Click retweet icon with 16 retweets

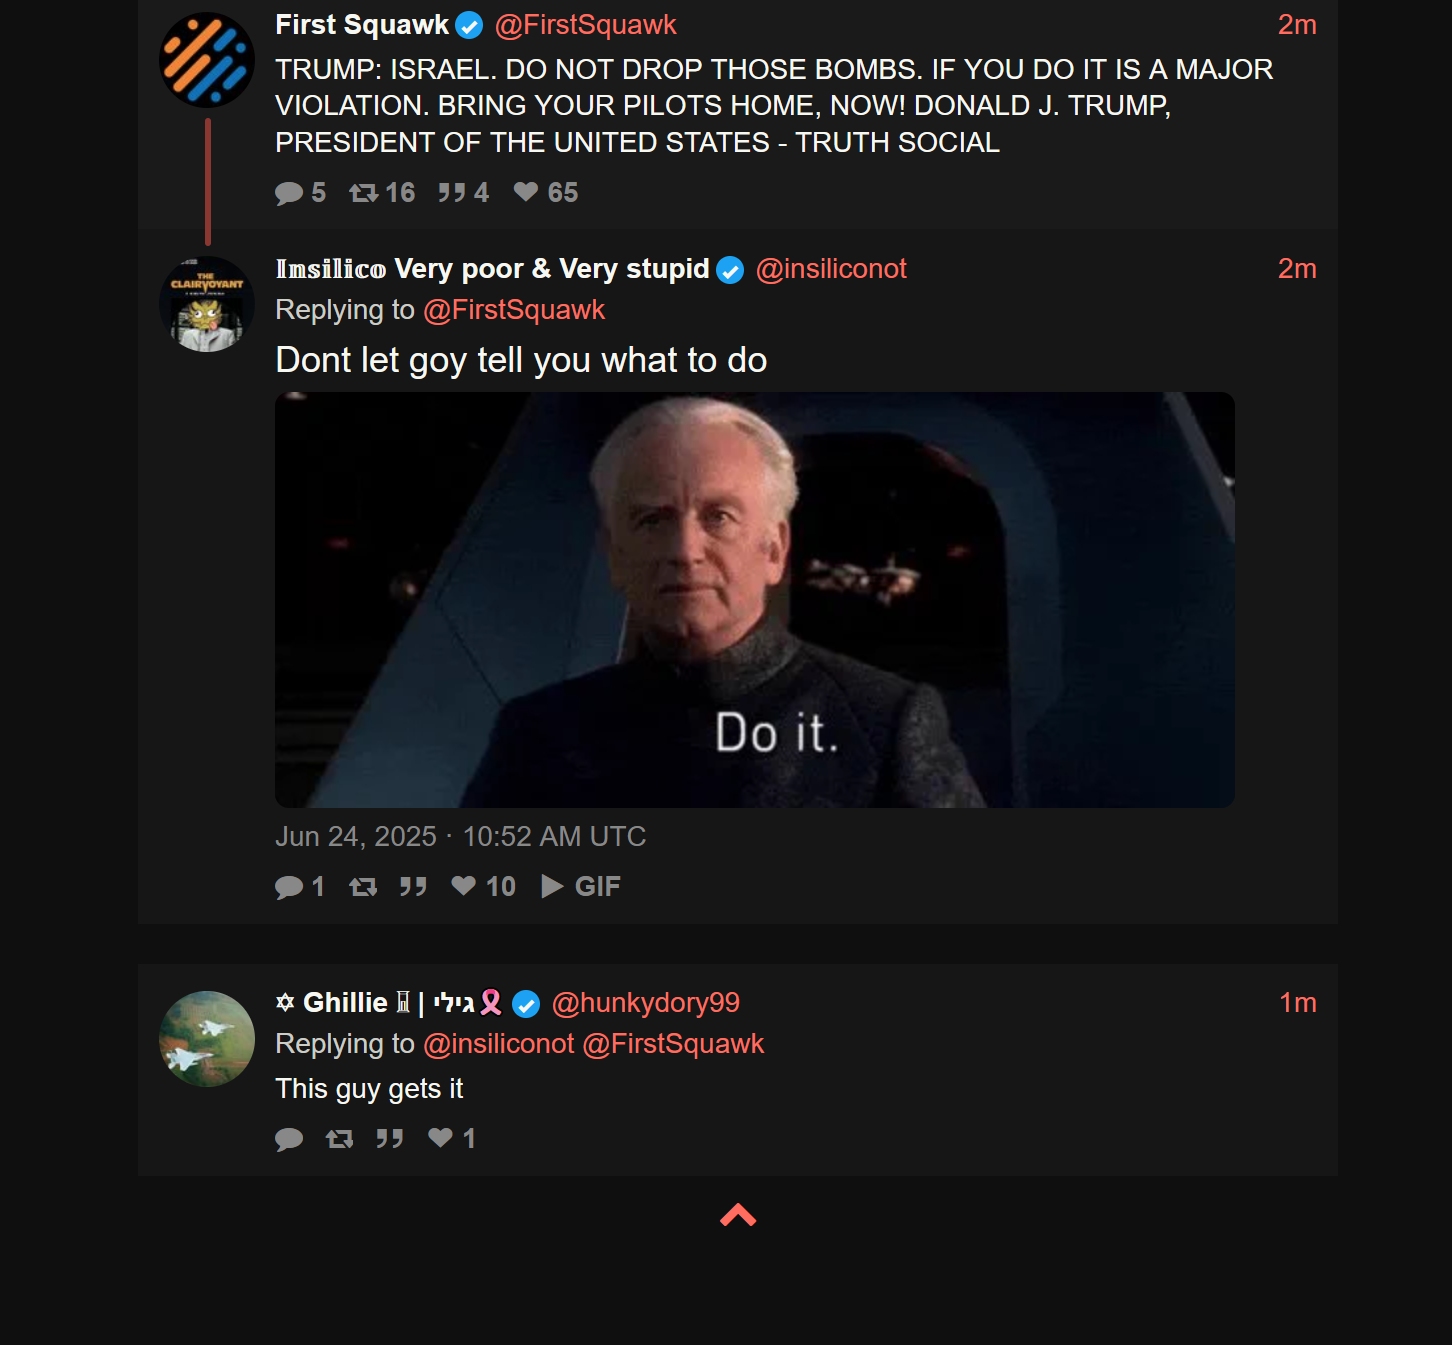(363, 192)
